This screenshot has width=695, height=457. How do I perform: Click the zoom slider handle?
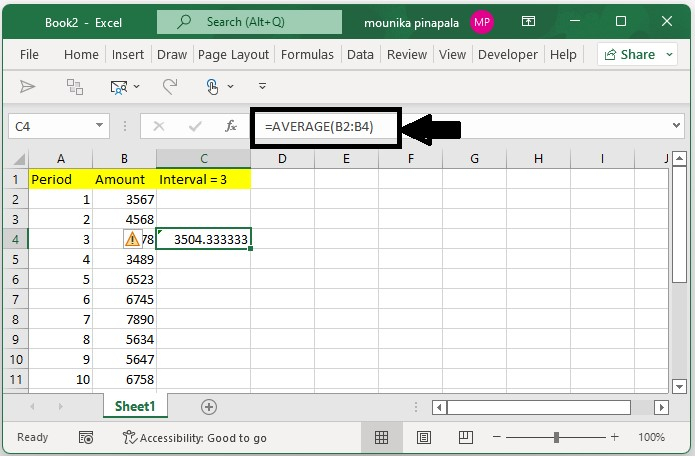click(x=556, y=437)
